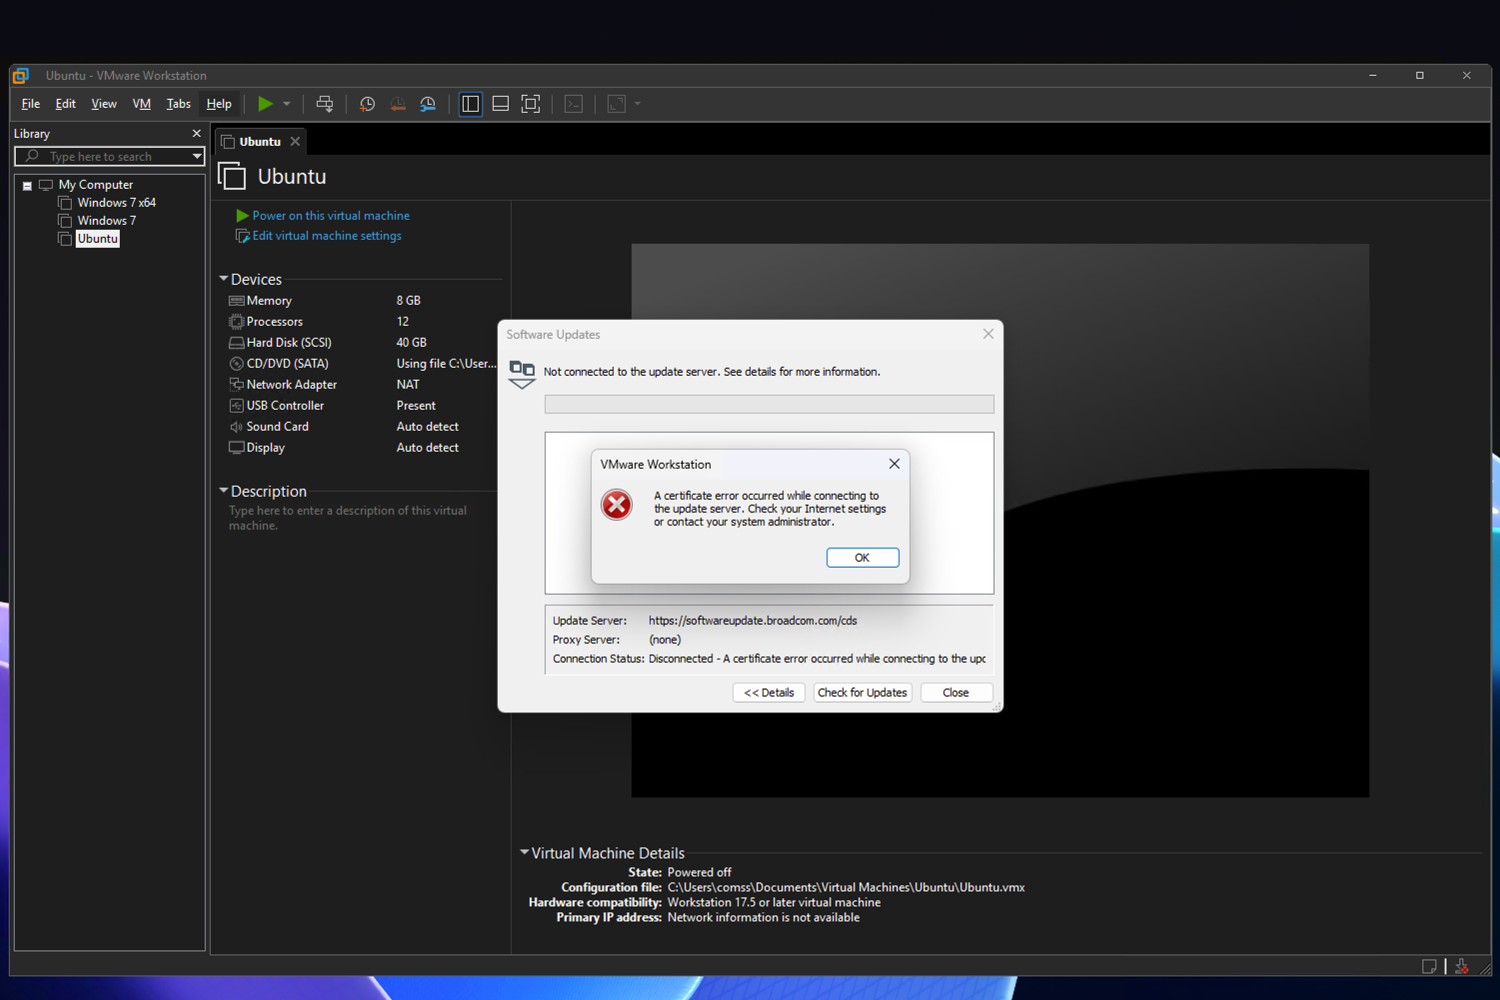Click the update server URL softwareupdate.broadcom.com
Screen dimensions: 1500x1000
pos(753,621)
